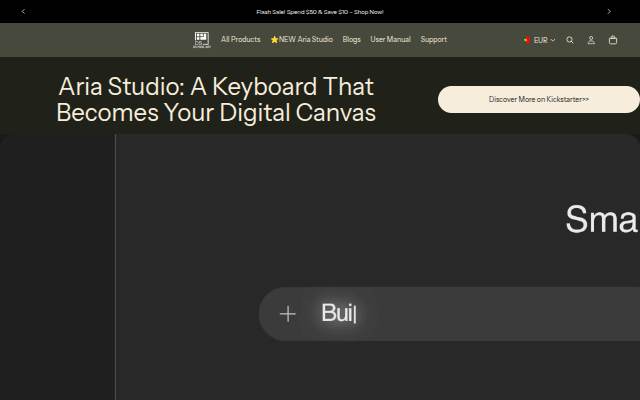The height and width of the screenshot is (400, 640).
Task: Click the star icon beside NEW Aria Studio
Action: (274, 40)
